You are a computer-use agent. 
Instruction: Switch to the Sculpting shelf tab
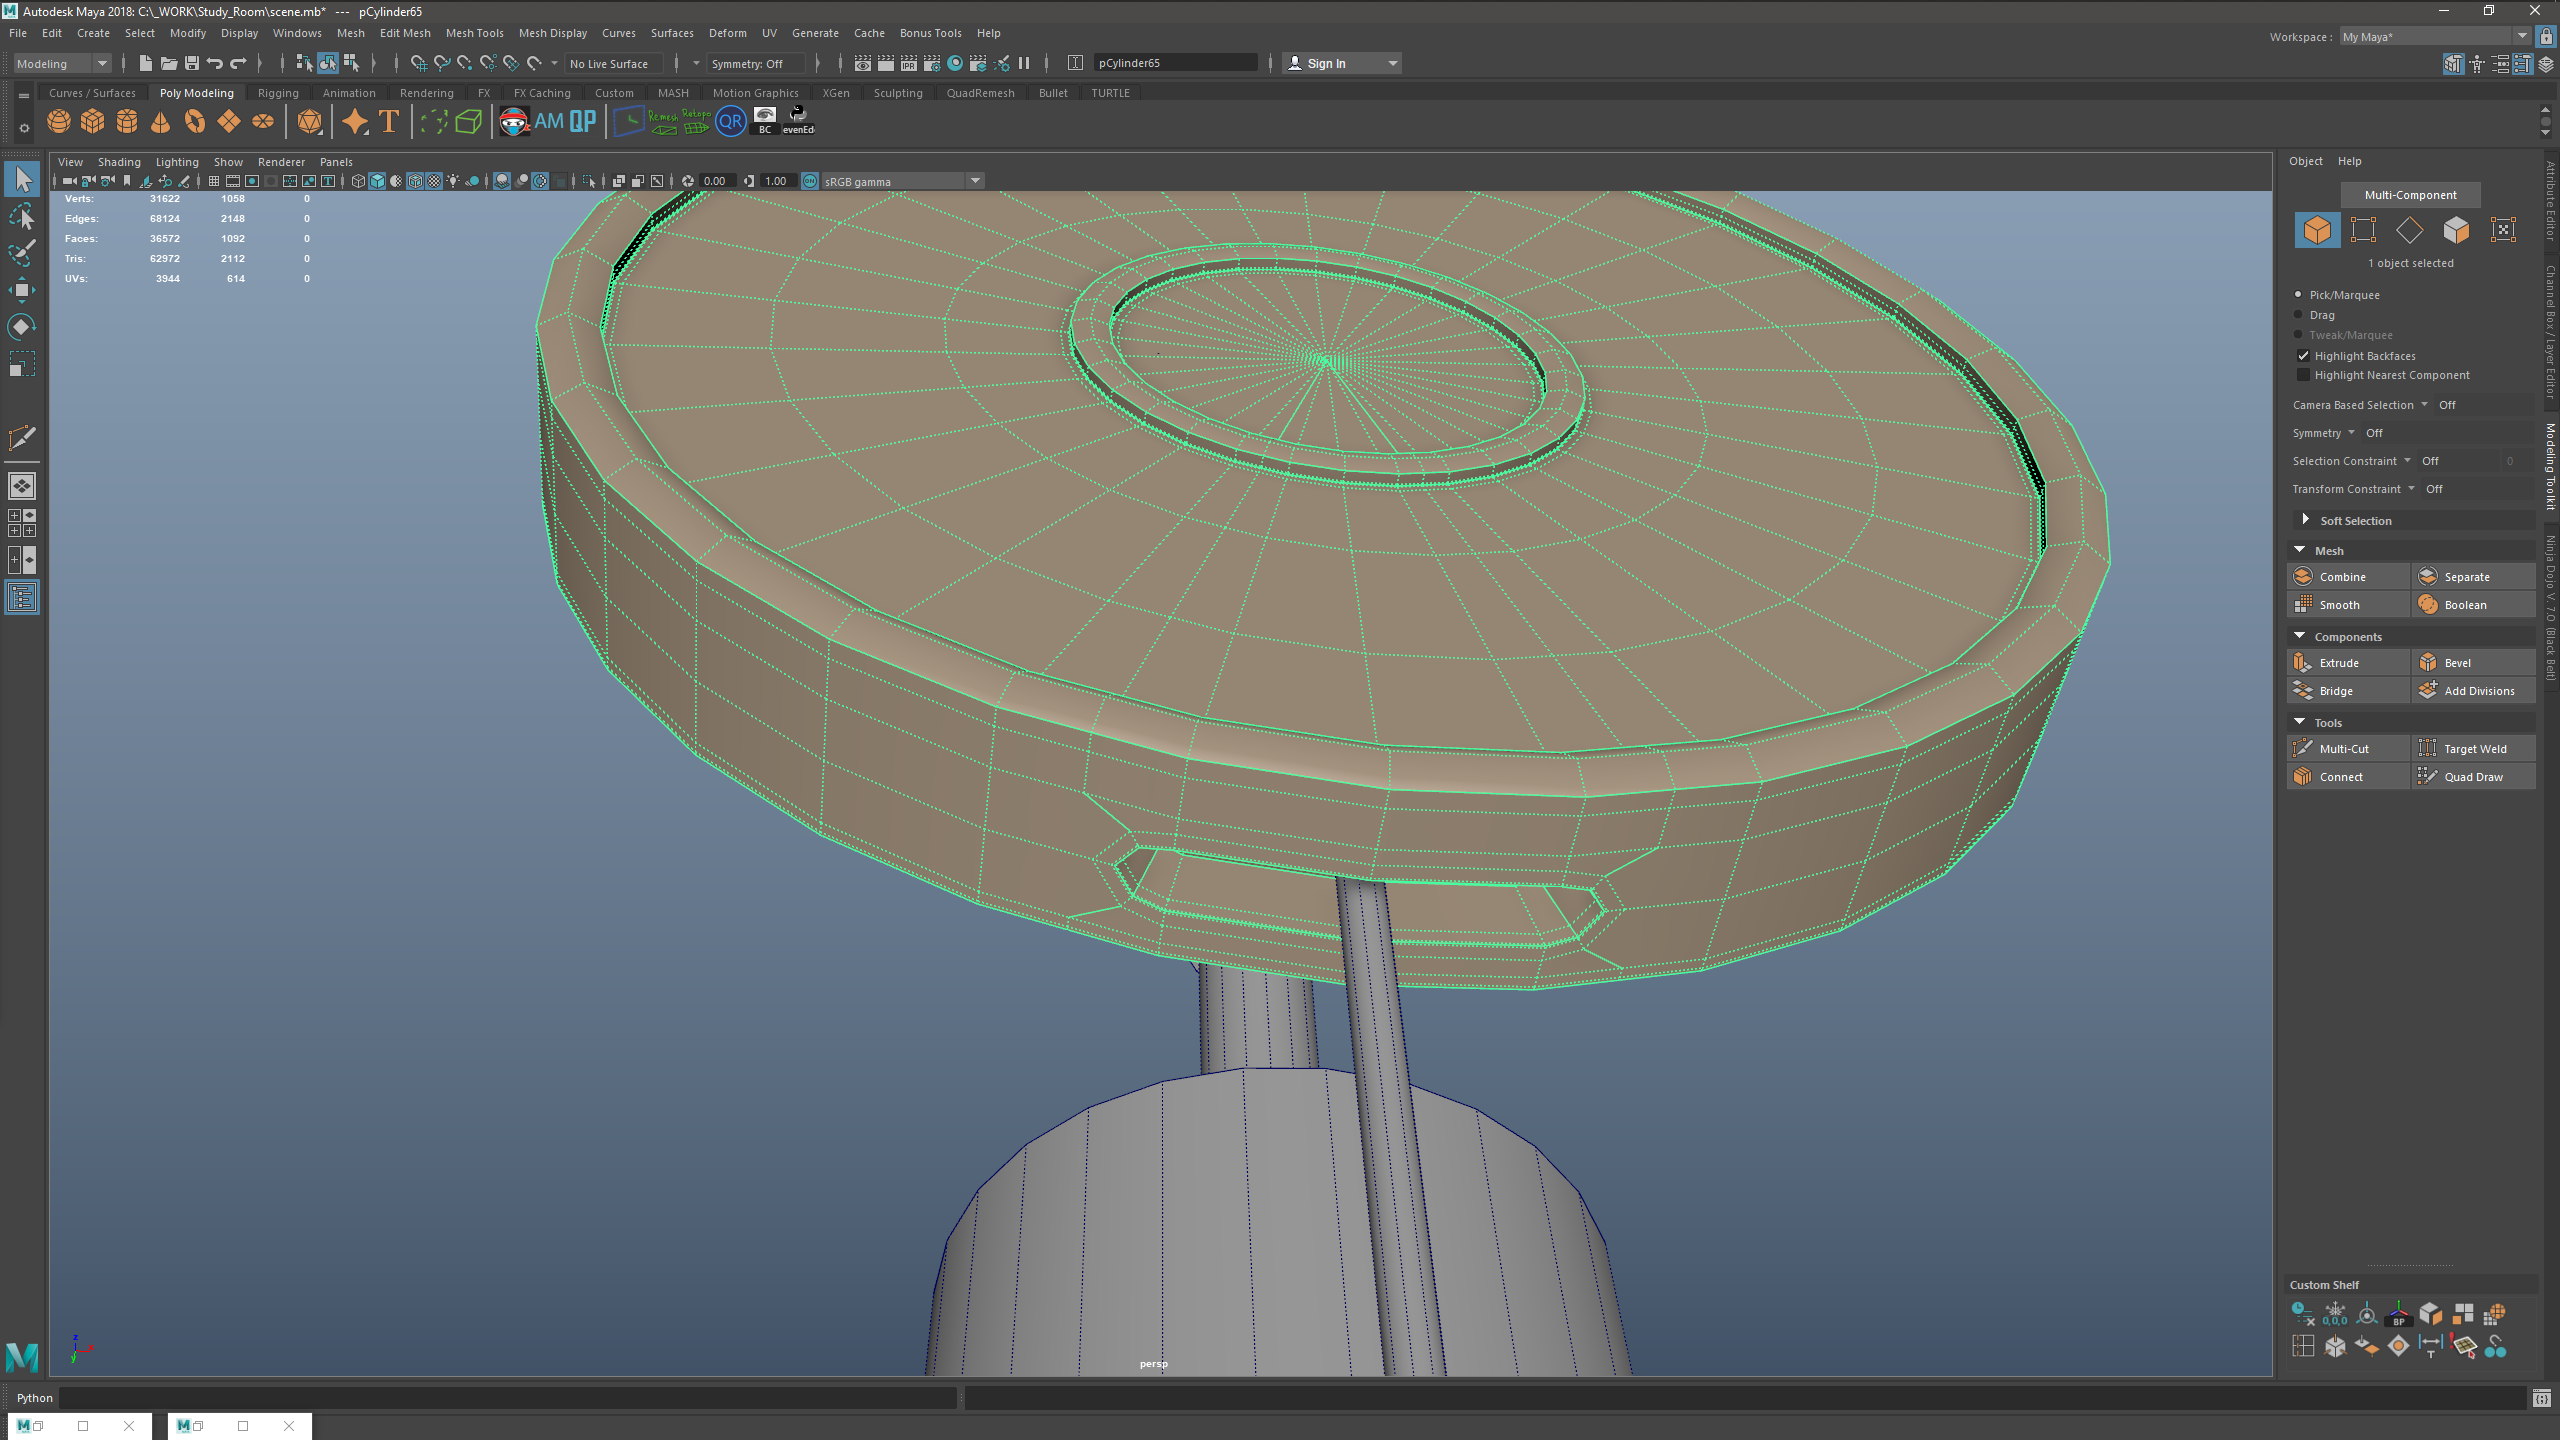(x=898, y=93)
